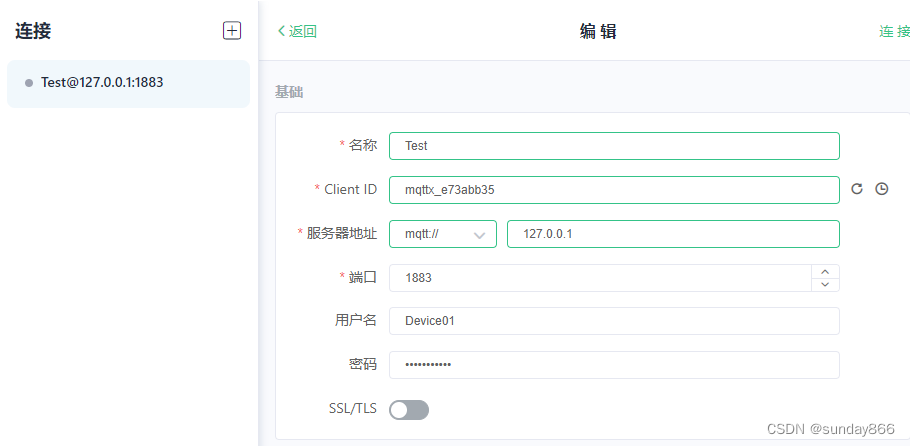Regenerate the Client ID with refresh icon
This screenshot has width=910, height=446.
(857, 189)
